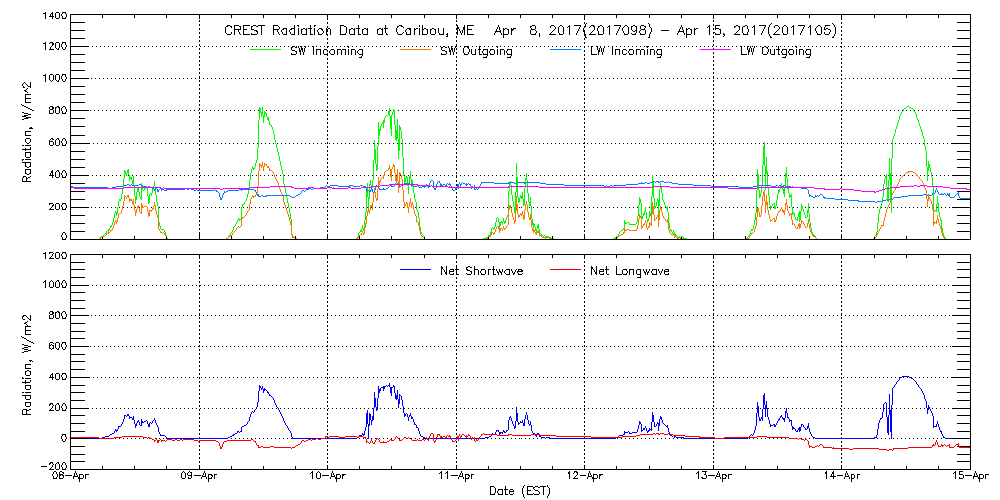Select the 13-Apr date tick label

713,477
